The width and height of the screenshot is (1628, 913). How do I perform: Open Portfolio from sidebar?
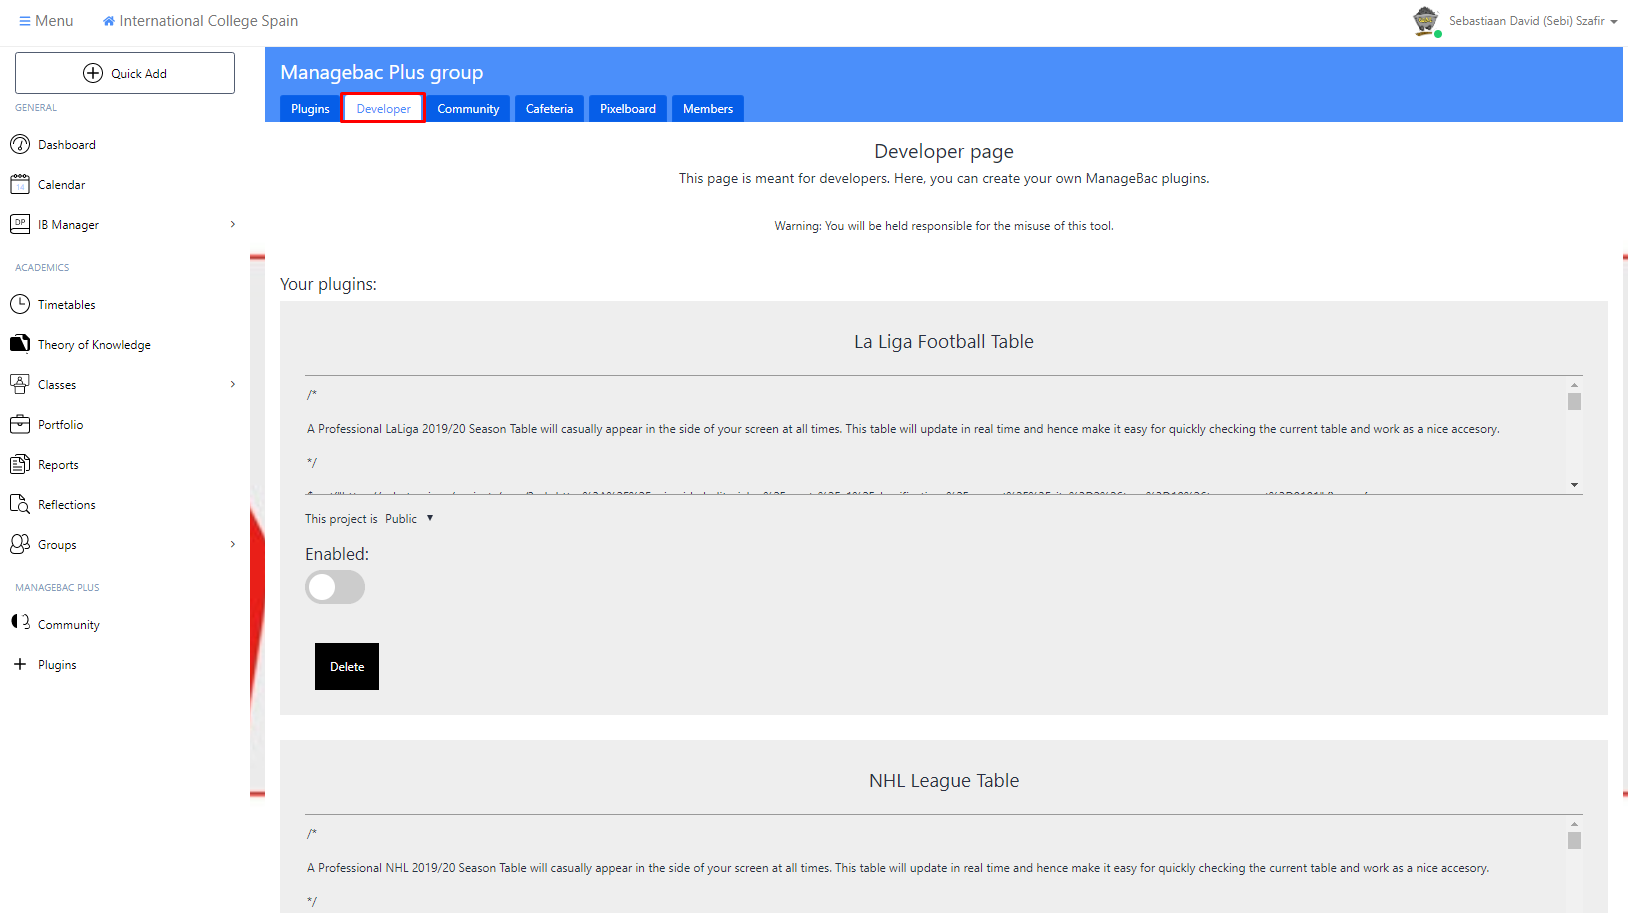[x=61, y=425]
